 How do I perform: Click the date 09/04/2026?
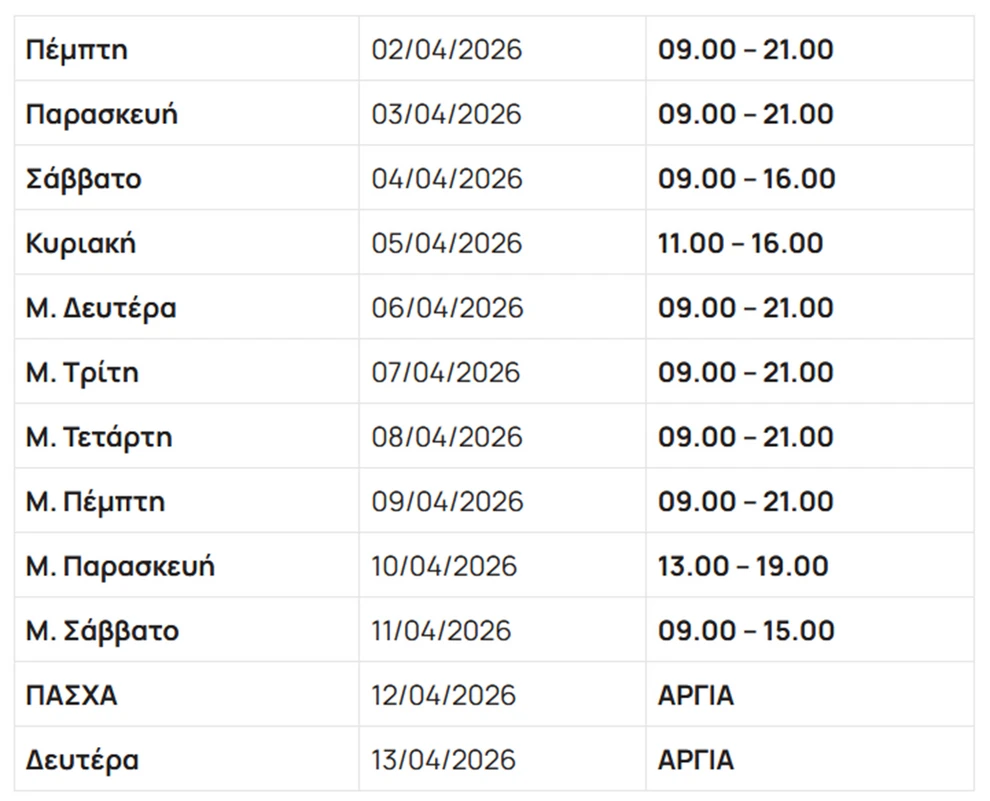(x=446, y=501)
